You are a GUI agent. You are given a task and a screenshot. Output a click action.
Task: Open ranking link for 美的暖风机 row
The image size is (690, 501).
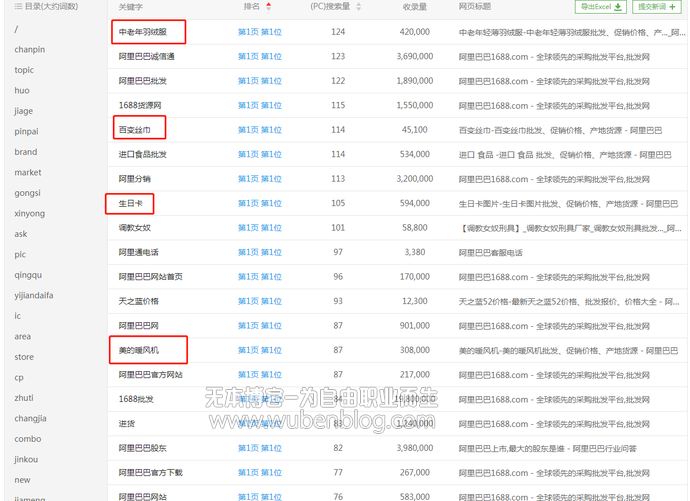260,350
